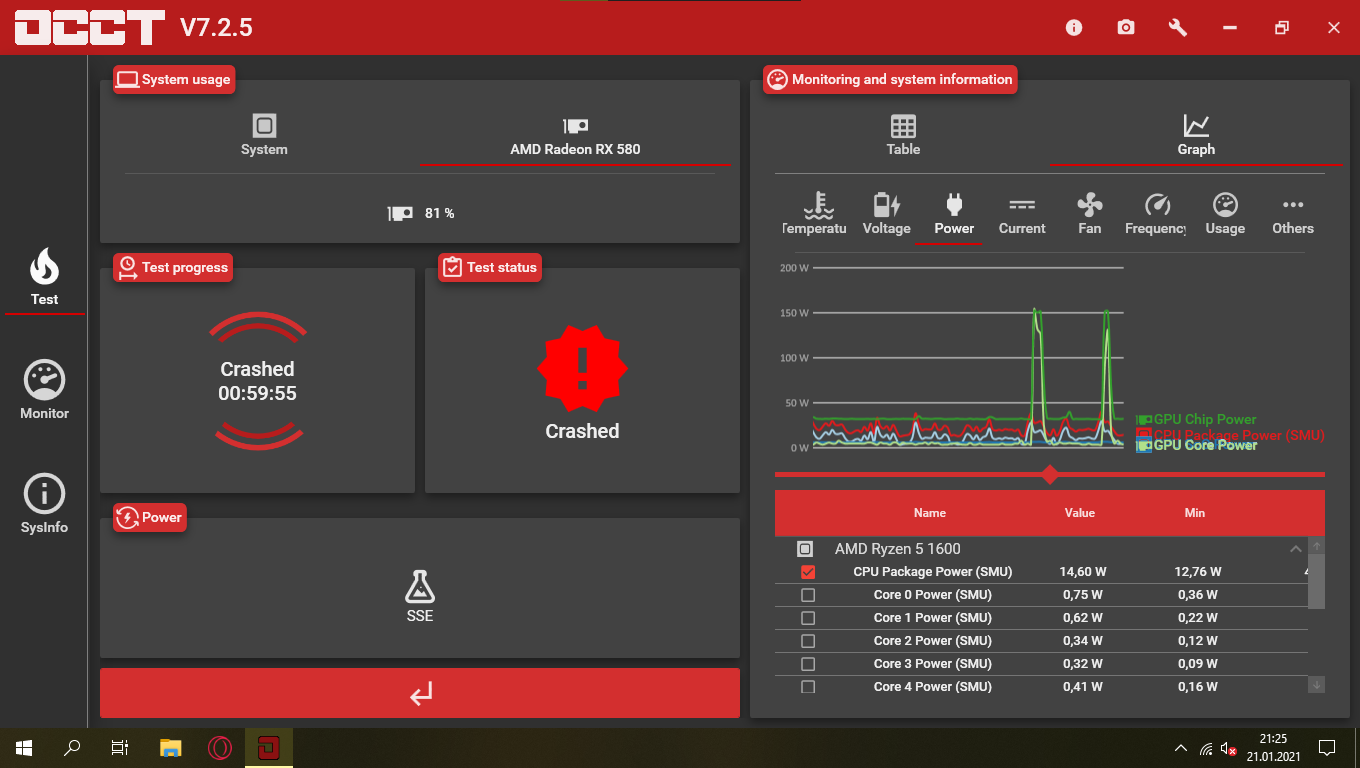Image resolution: width=1360 pixels, height=768 pixels.
Task: Select the AMD Radeon RX 580 tab
Action: (x=575, y=136)
